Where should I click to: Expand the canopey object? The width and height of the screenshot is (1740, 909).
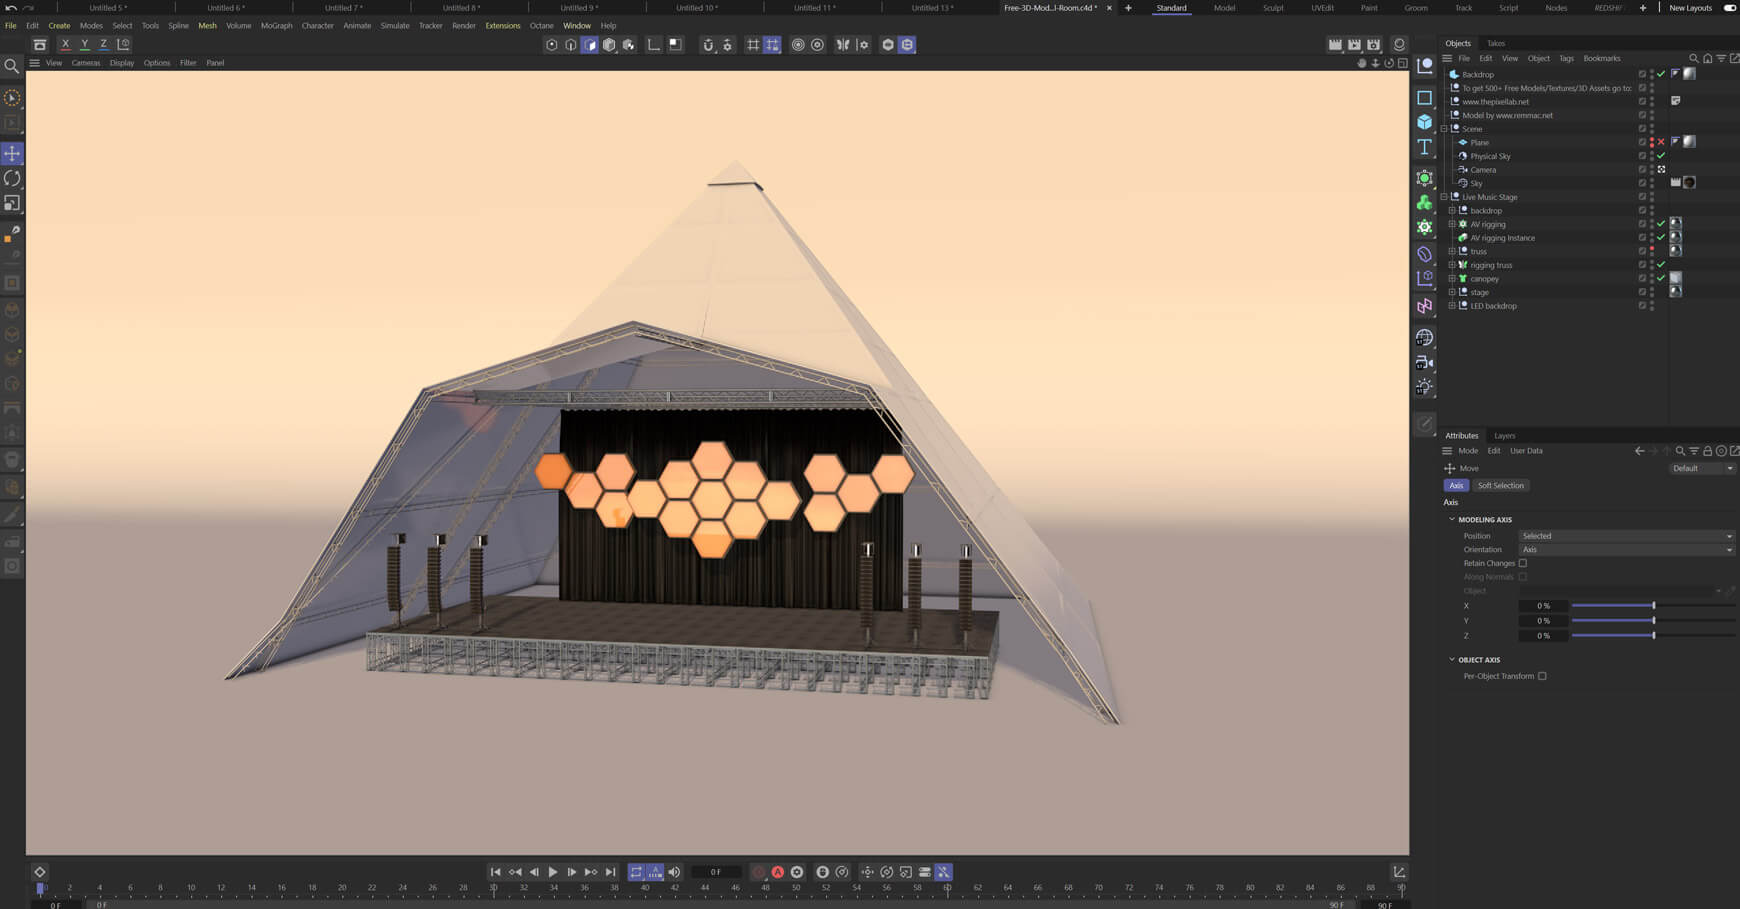pos(1452,279)
